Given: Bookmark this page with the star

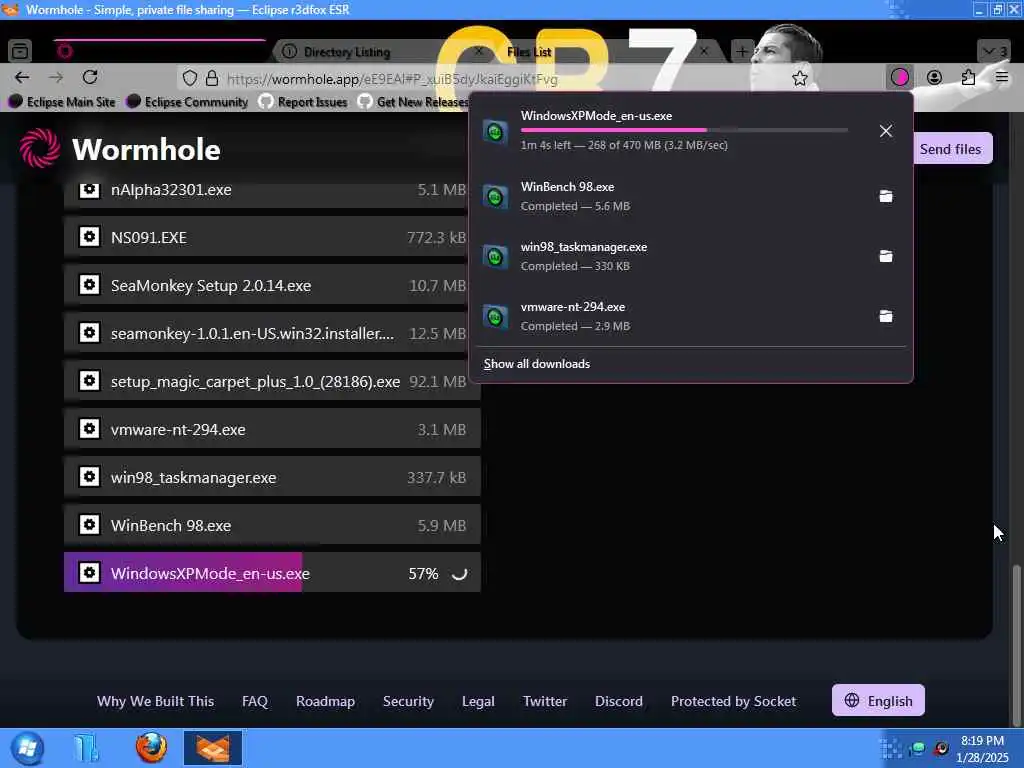Looking at the screenshot, I should click(x=799, y=78).
